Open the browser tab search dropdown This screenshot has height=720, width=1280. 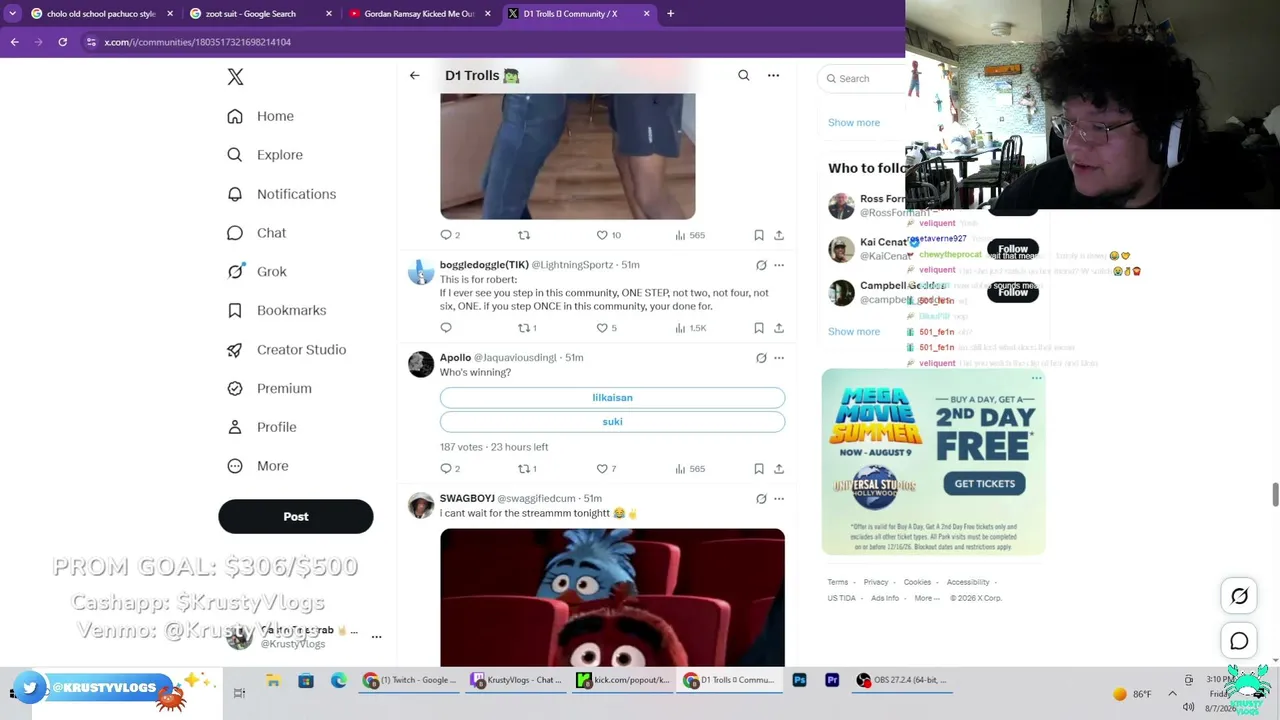tap(12, 14)
